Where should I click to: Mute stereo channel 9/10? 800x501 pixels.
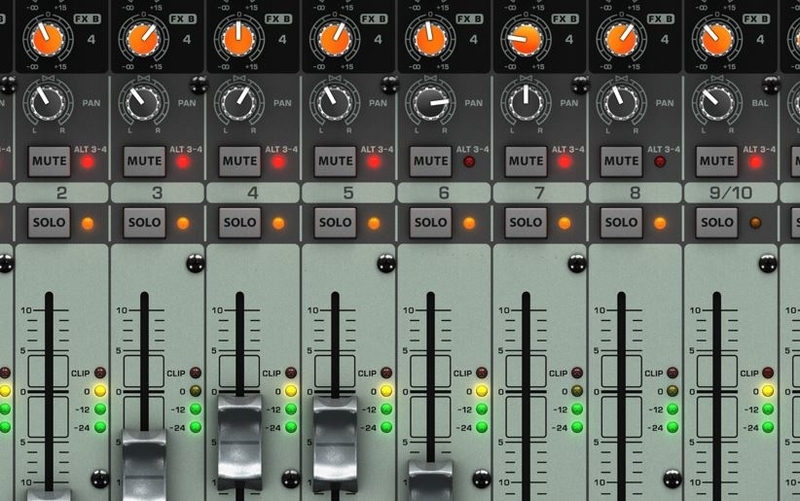click(x=717, y=161)
